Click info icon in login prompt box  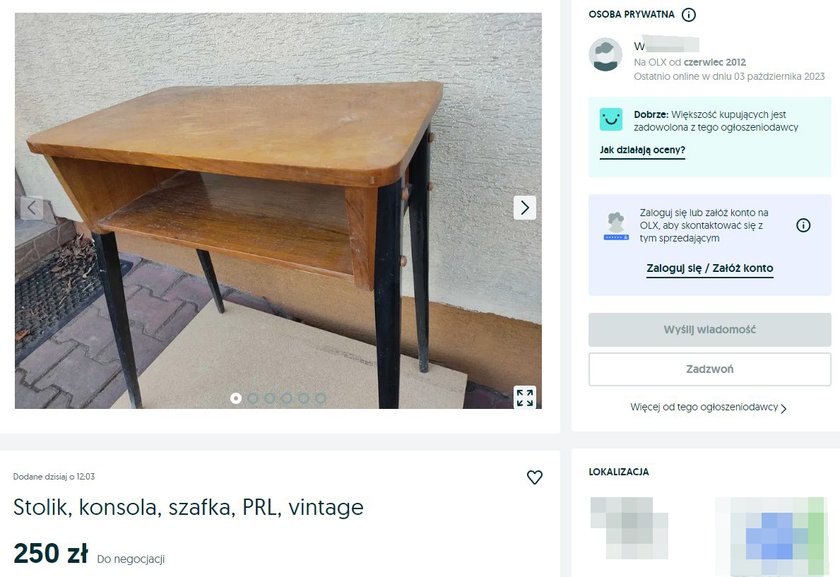[803, 225]
